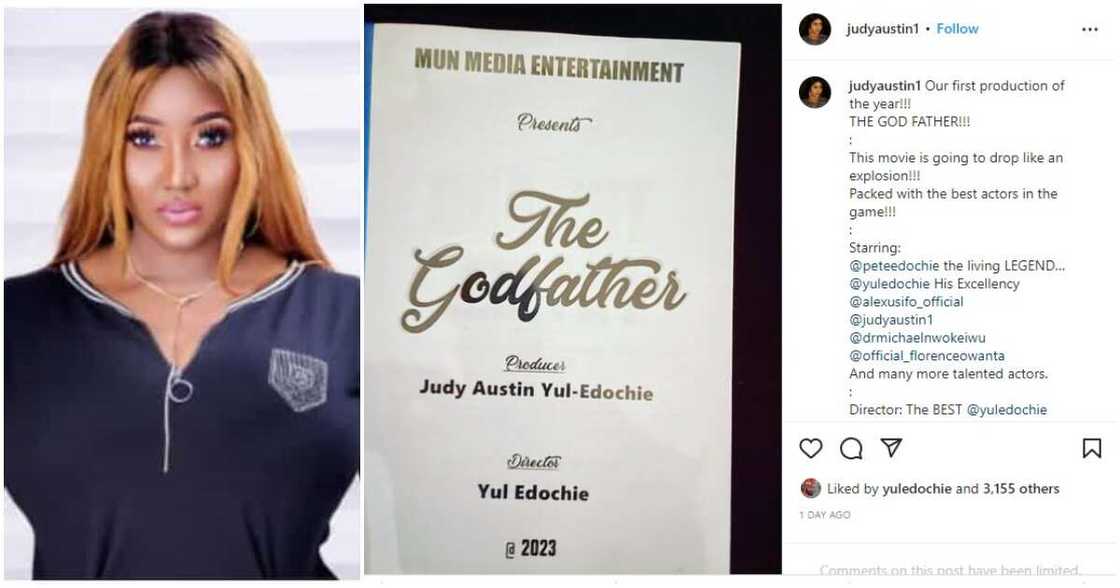Open The Godfather script cover photo
This screenshot has width=1120, height=588.
(x=572, y=289)
